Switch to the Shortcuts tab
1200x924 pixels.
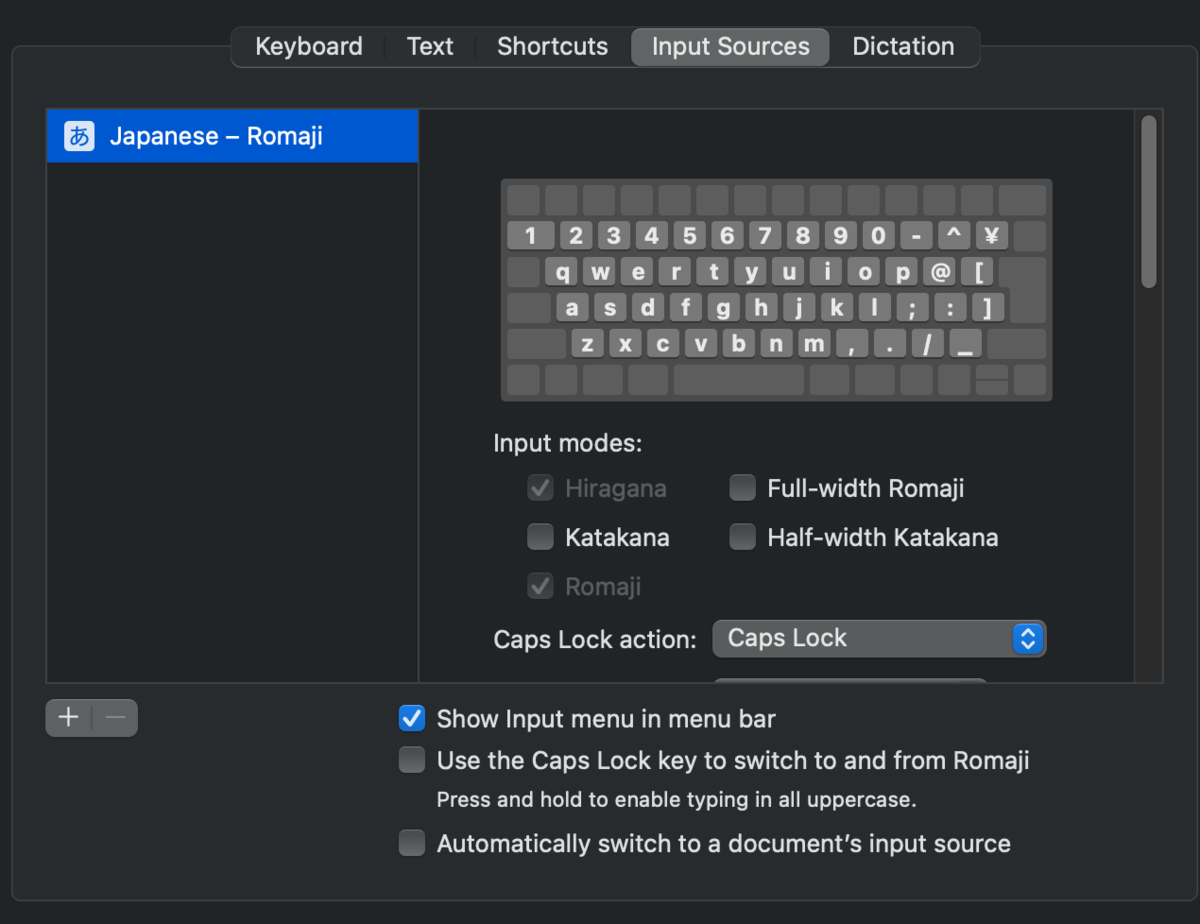coord(552,47)
